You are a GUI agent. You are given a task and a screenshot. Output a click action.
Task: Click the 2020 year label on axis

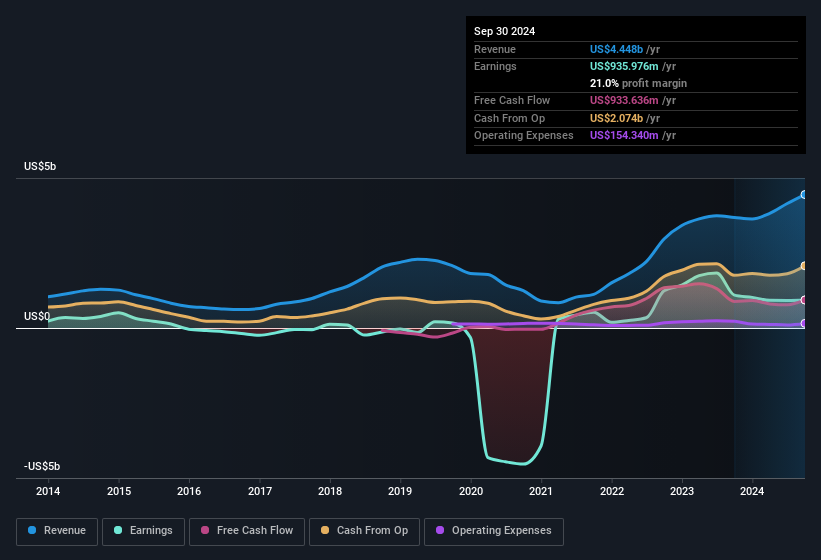point(471,491)
